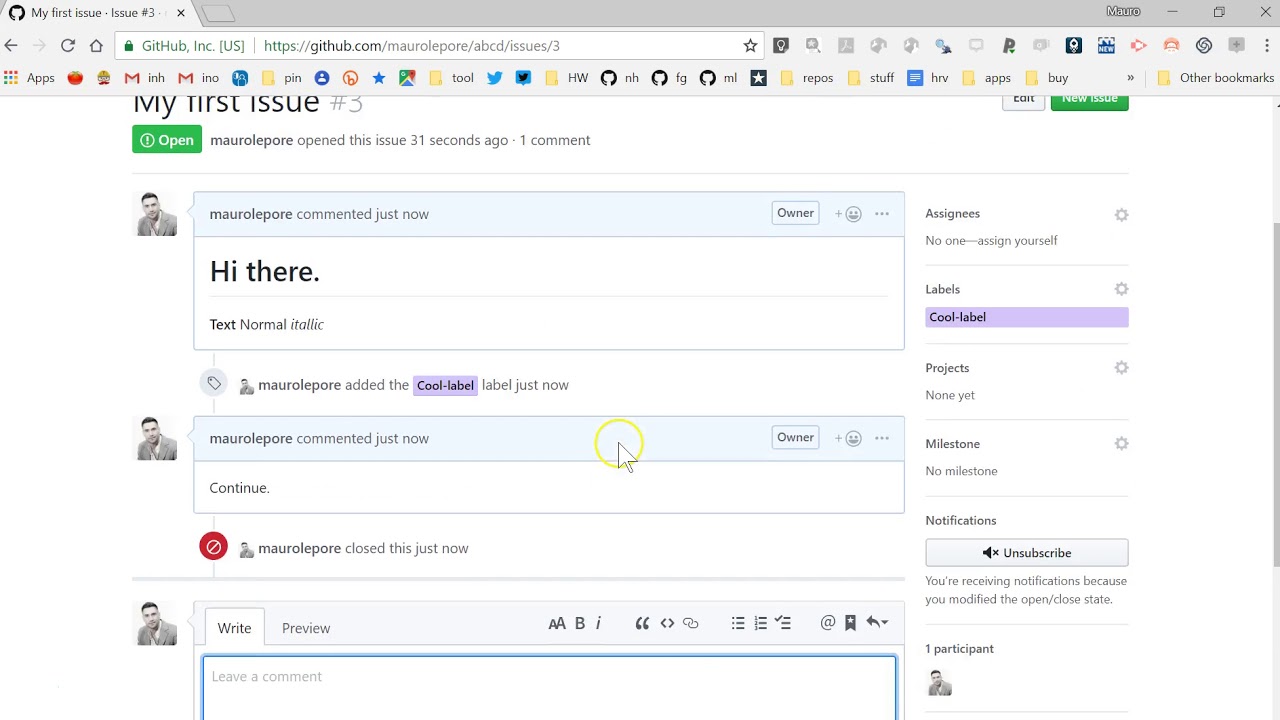Viewport: 1280px width, 720px height.
Task: Open Assignees settings gear
Action: pyautogui.click(x=1121, y=215)
